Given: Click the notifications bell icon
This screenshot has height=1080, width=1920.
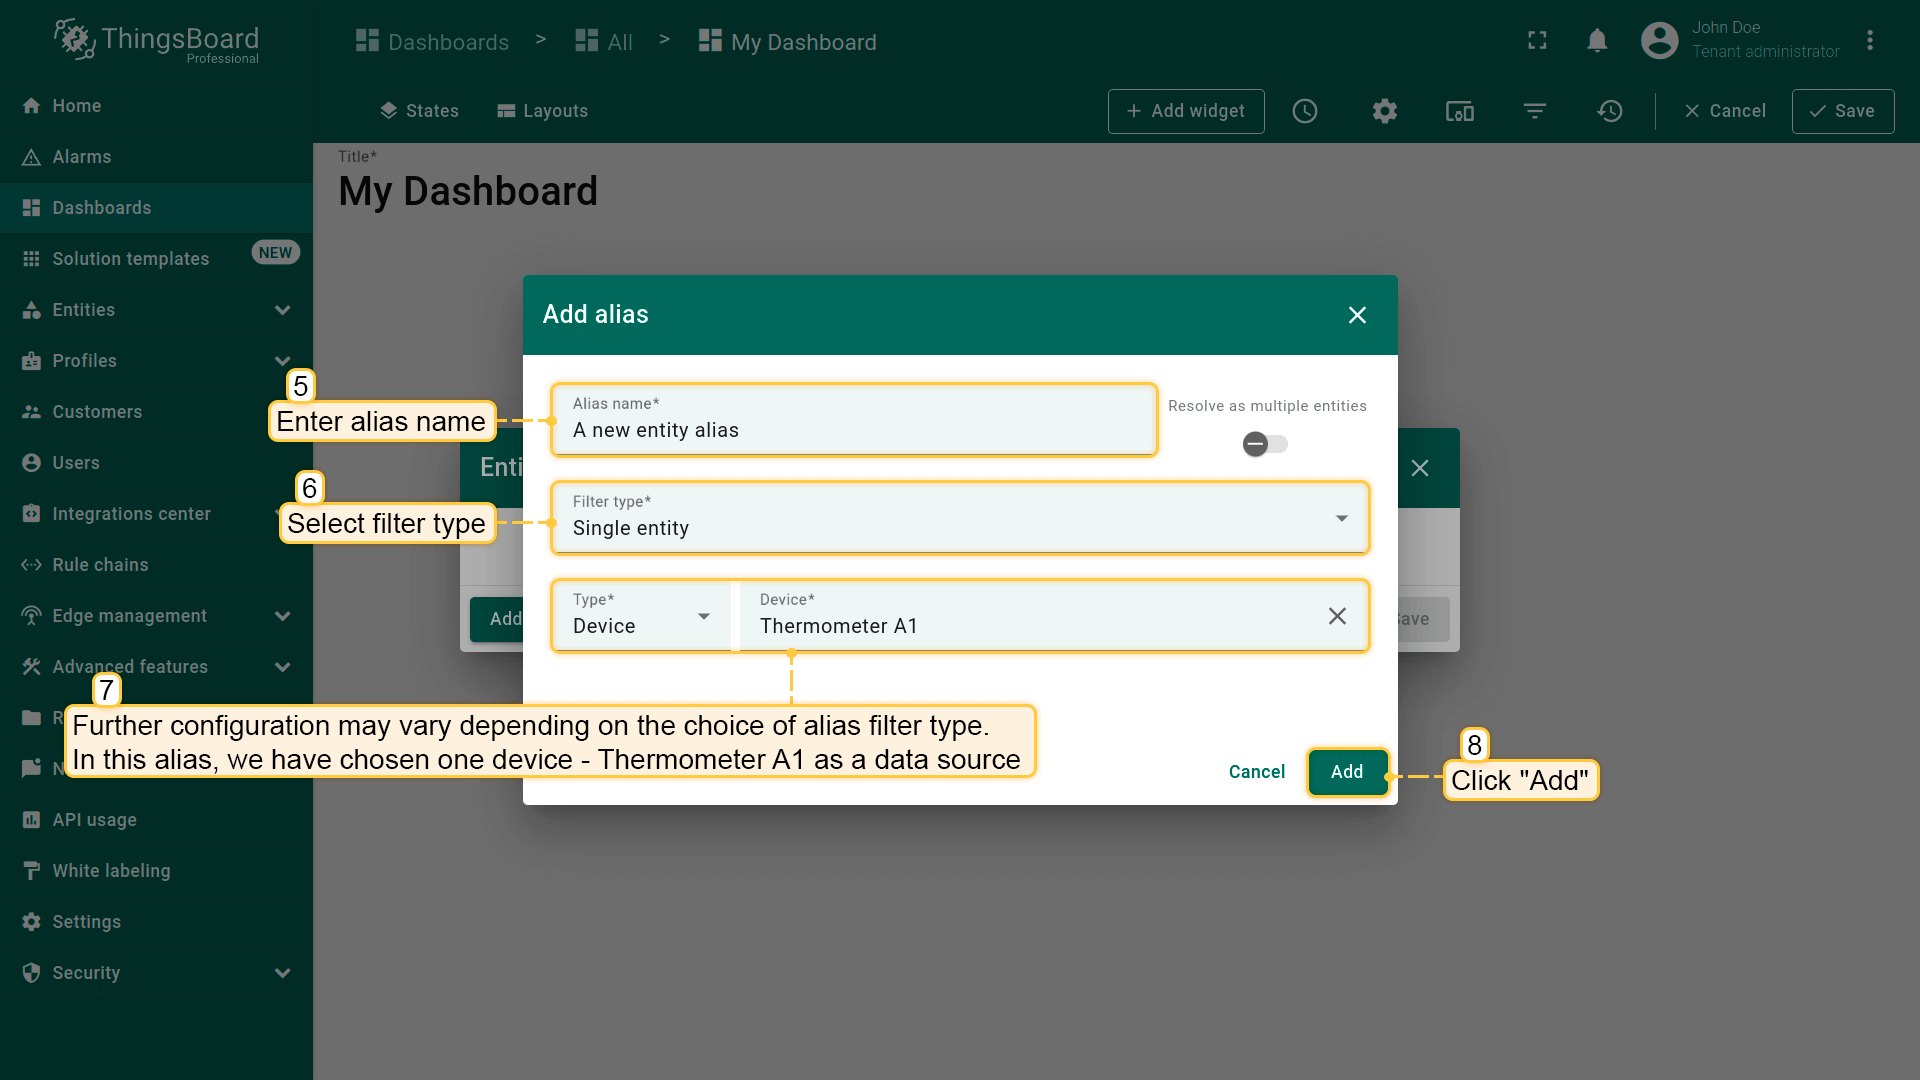Looking at the screenshot, I should coord(1597,40).
